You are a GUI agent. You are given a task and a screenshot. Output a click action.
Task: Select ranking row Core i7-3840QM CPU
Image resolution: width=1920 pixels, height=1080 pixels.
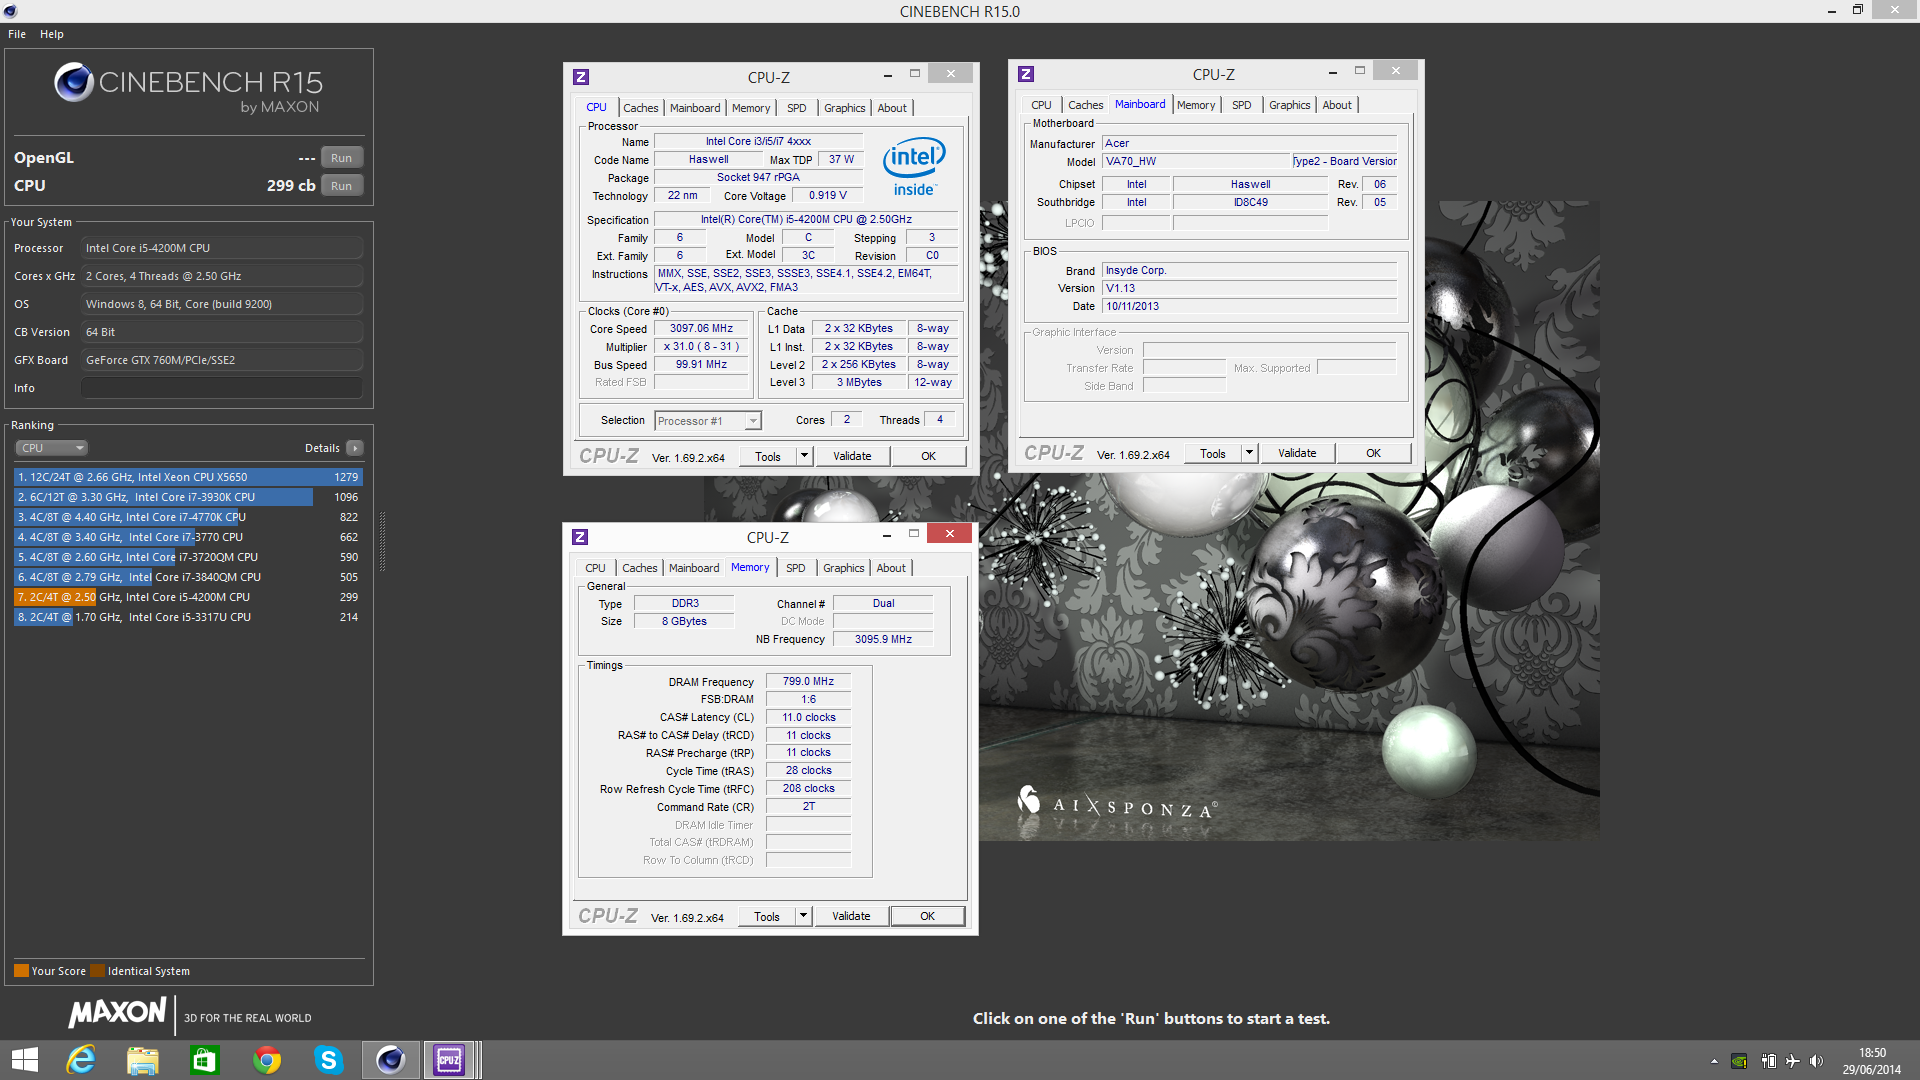(188, 577)
